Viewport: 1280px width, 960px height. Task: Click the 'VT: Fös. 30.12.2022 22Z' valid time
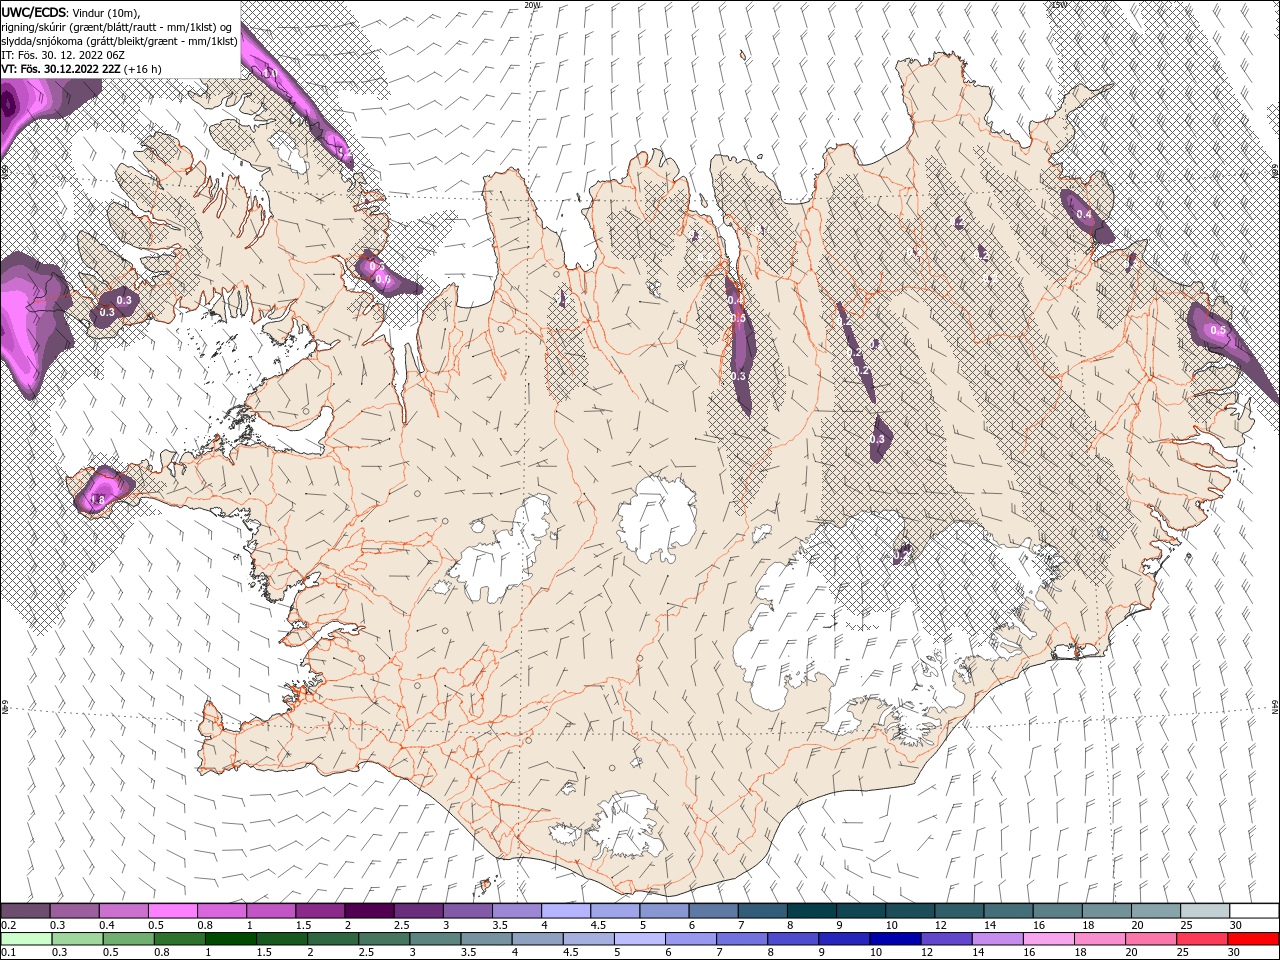[x=61, y=69]
